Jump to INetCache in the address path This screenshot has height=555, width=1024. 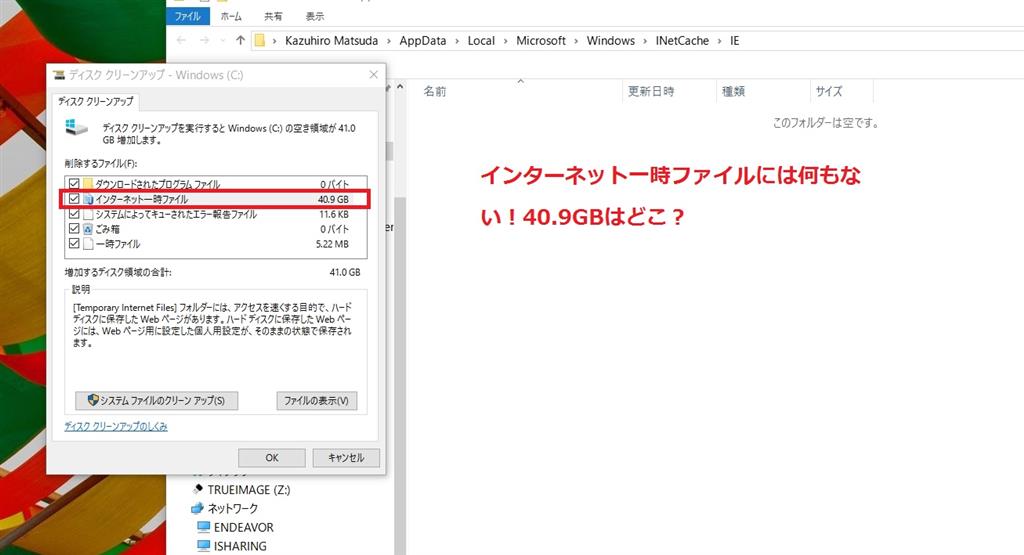click(x=682, y=40)
